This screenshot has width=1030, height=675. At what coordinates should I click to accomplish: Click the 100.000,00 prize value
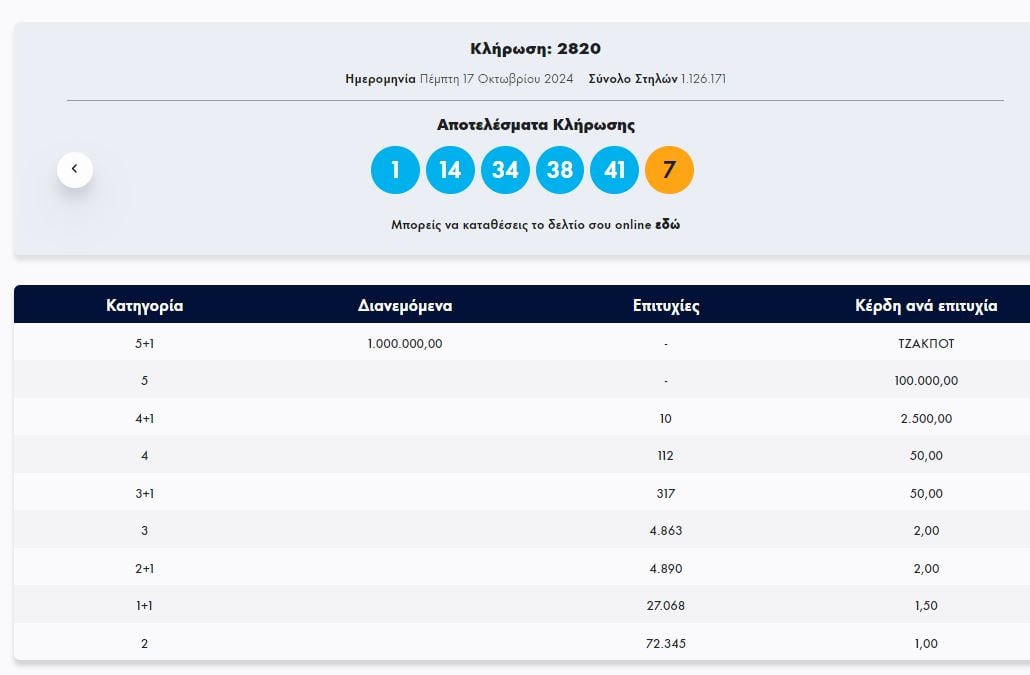coord(926,381)
